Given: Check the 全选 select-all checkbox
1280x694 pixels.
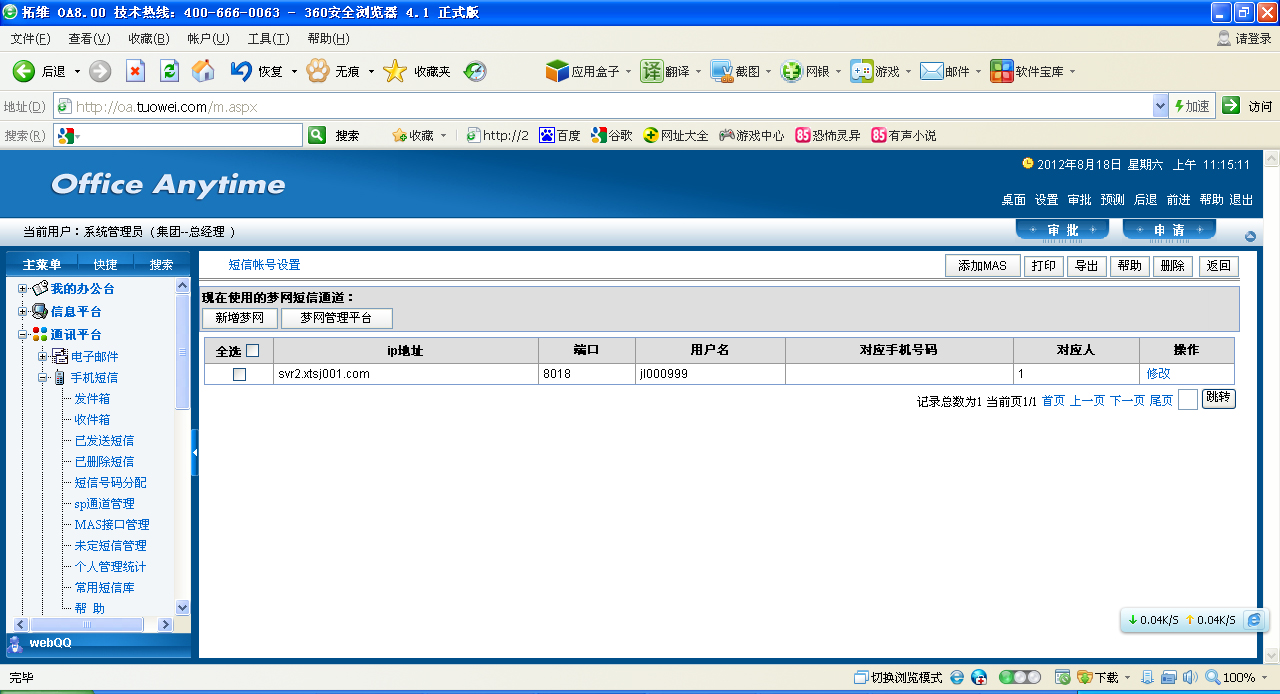Looking at the screenshot, I should (252, 350).
